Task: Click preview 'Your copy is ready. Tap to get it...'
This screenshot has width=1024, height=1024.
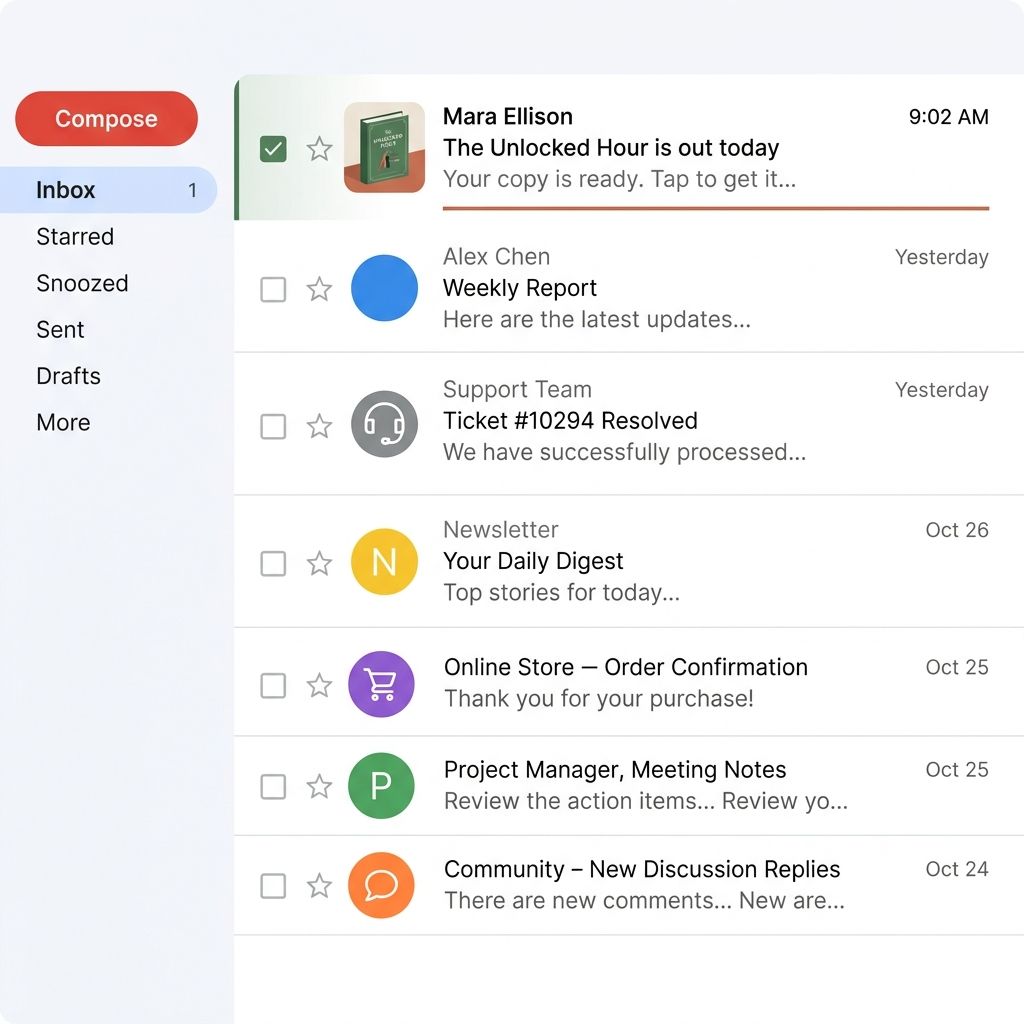Action: 620,179
